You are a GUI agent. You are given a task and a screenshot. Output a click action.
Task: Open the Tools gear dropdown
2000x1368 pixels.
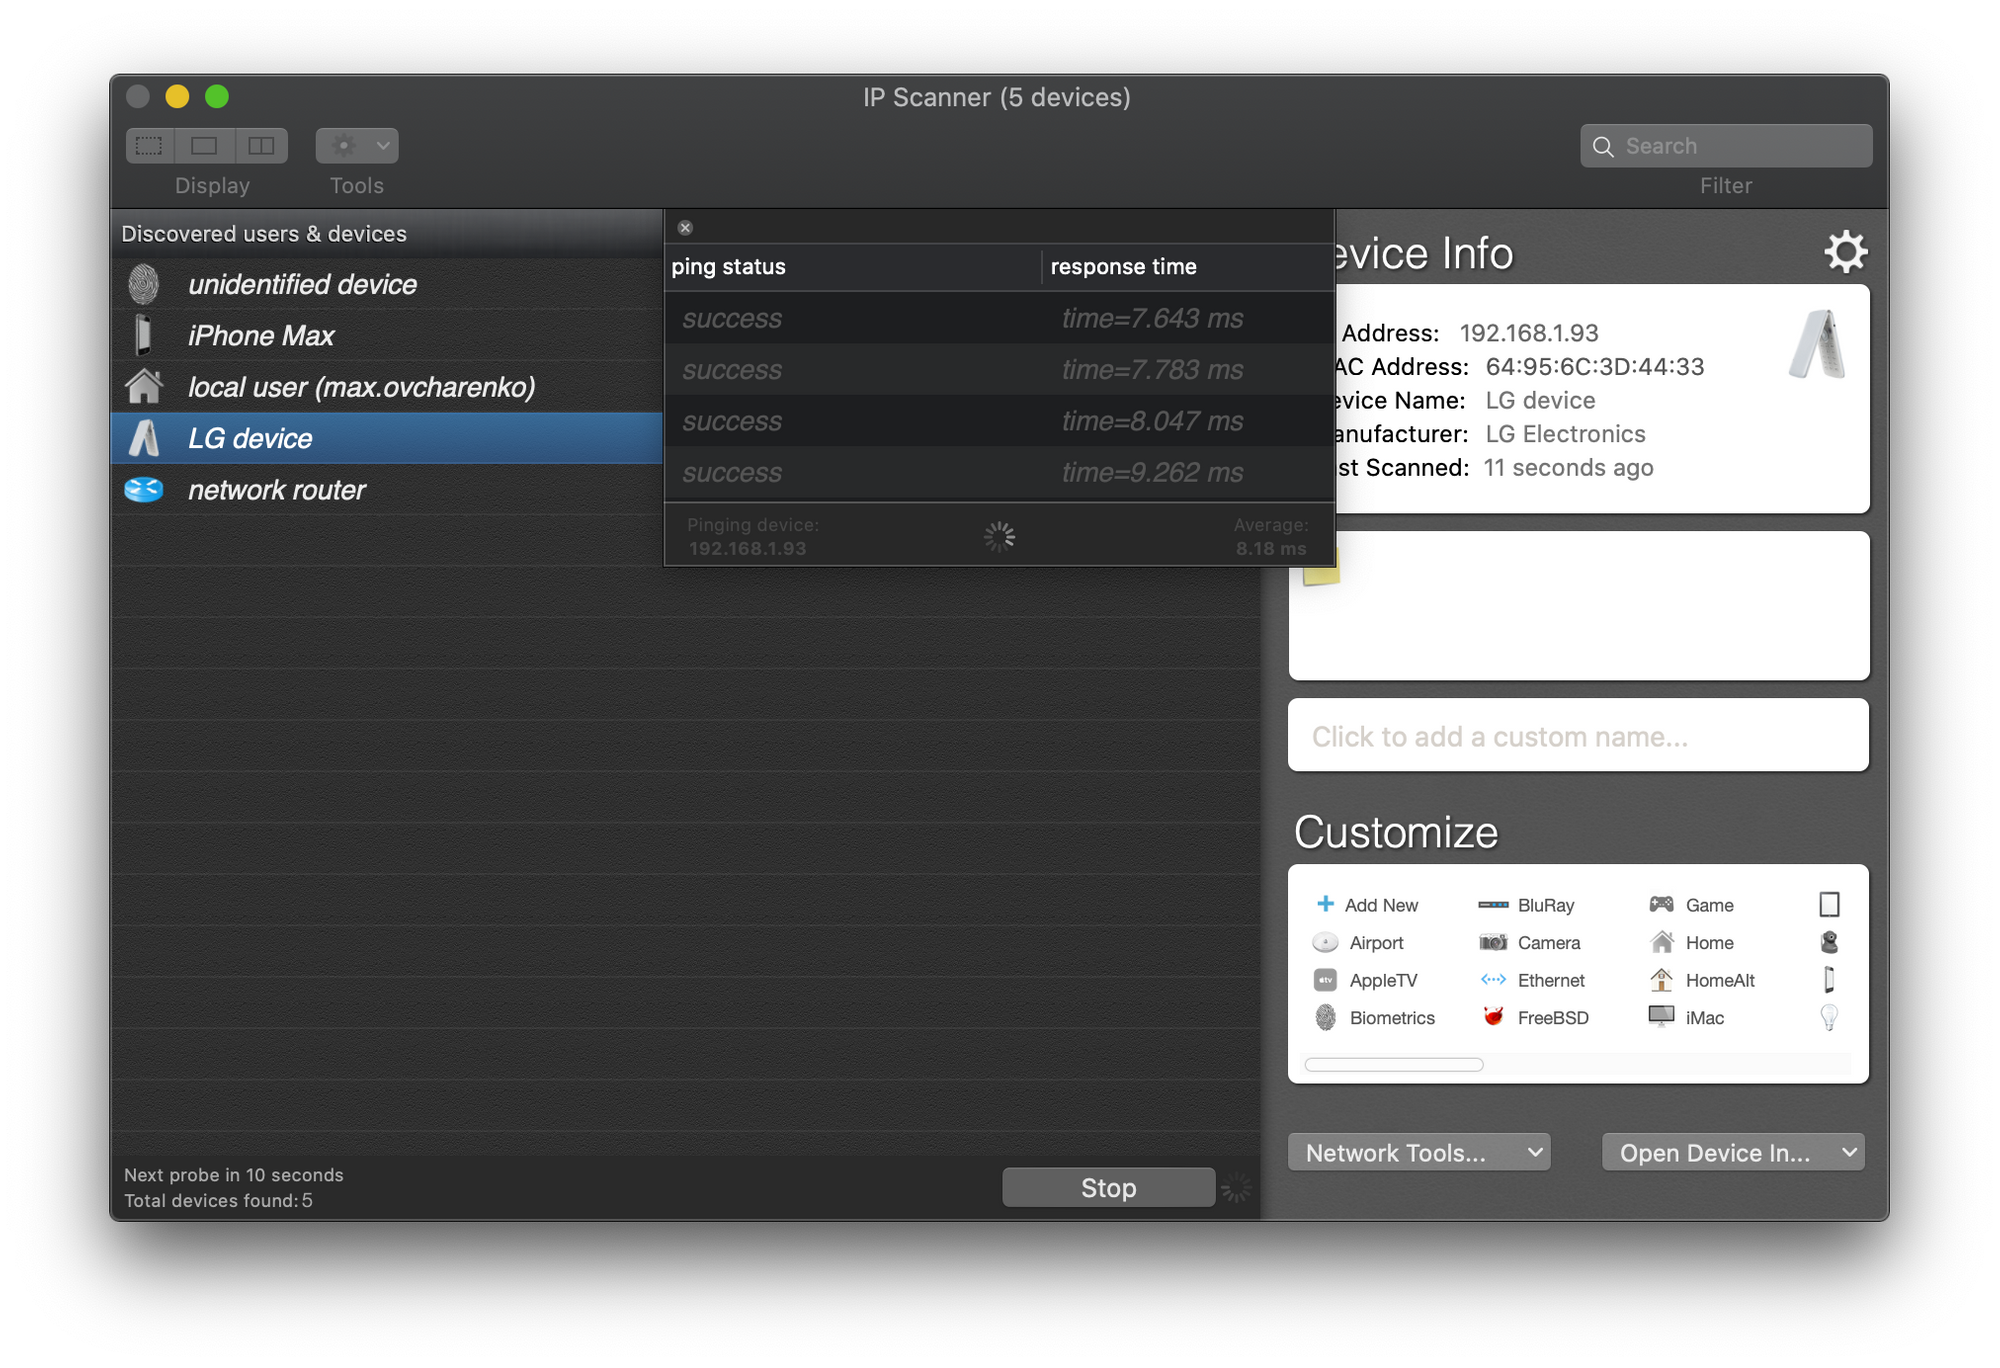pyautogui.click(x=357, y=146)
